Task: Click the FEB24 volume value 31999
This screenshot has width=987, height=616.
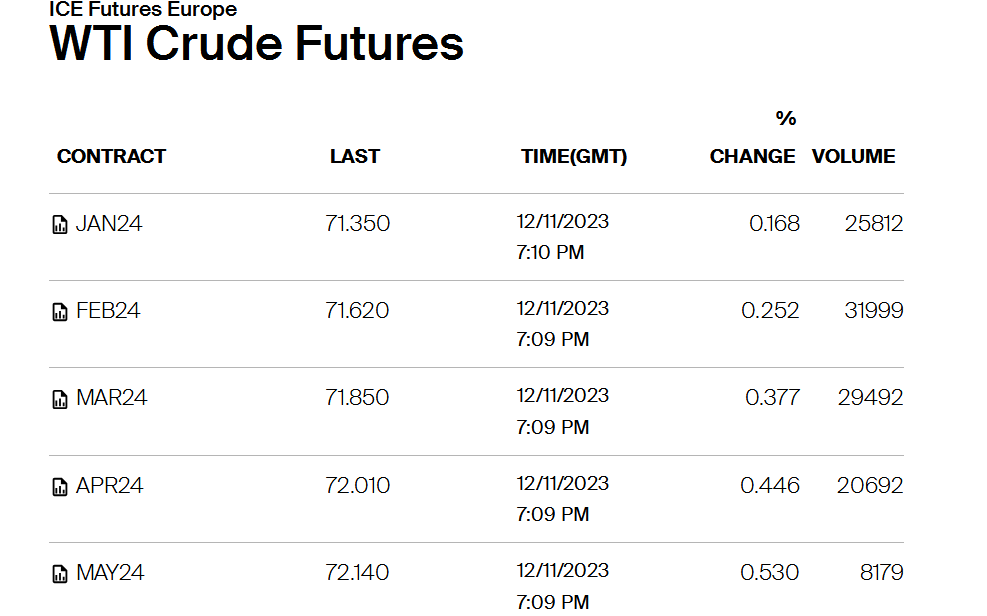Action: [x=874, y=310]
